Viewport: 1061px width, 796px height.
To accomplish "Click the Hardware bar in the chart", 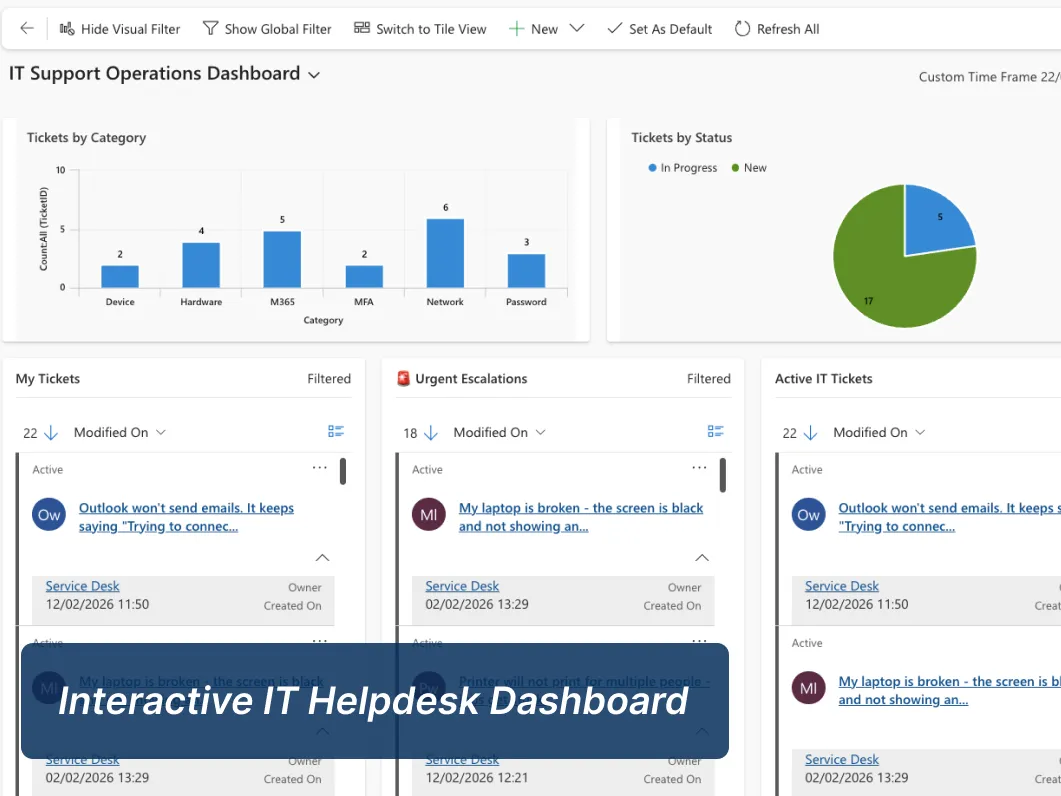I will (201, 265).
